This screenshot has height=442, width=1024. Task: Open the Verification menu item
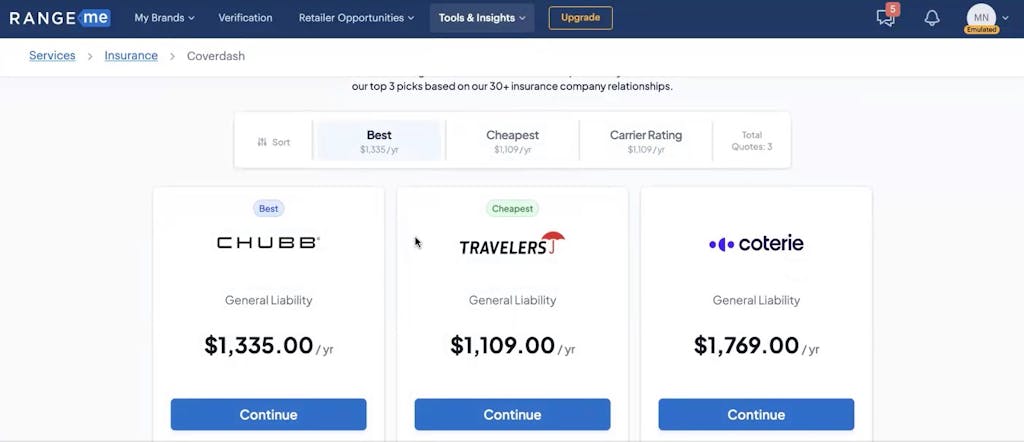click(x=245, y=18)
